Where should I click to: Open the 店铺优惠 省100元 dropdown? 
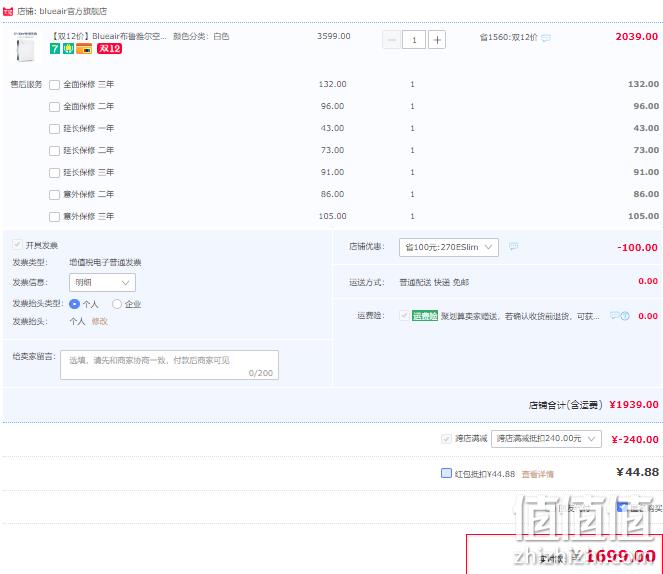click(449, 247)
